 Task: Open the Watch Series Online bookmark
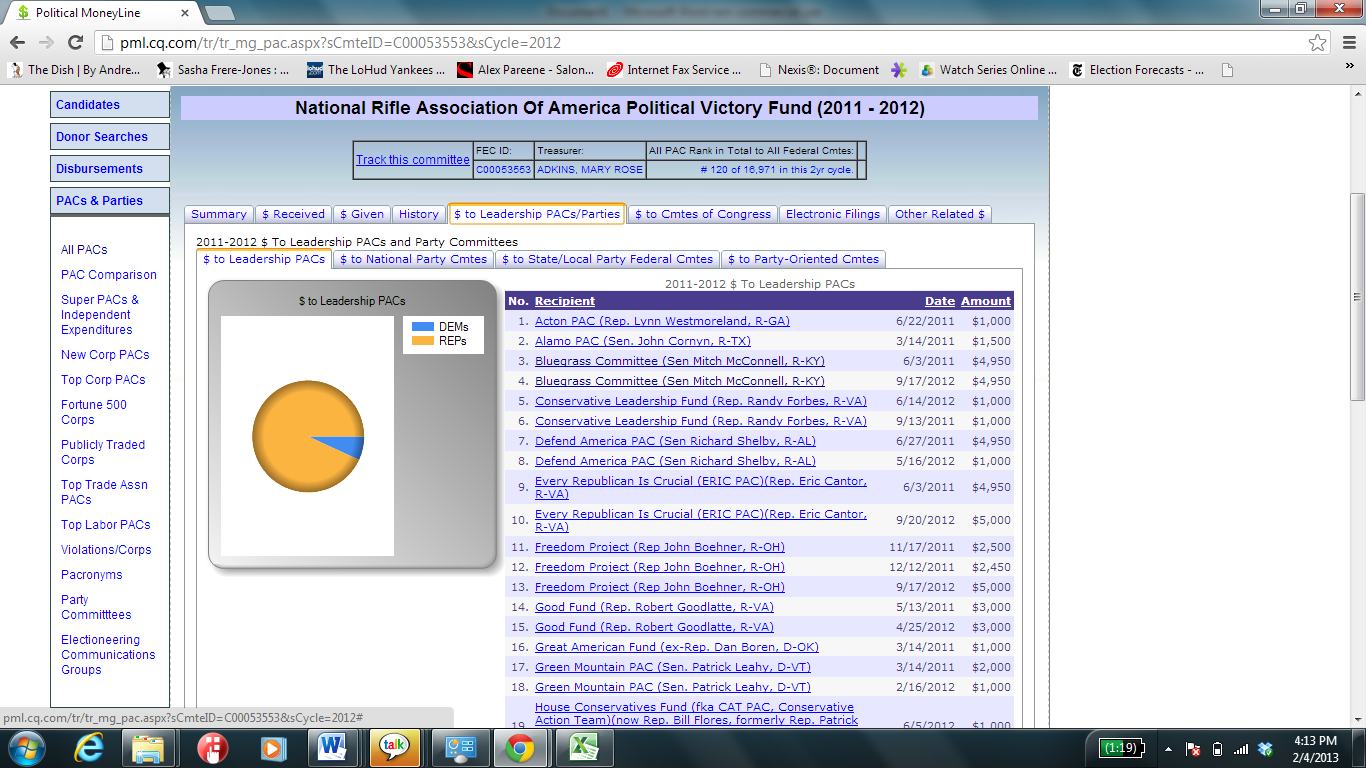988,70
